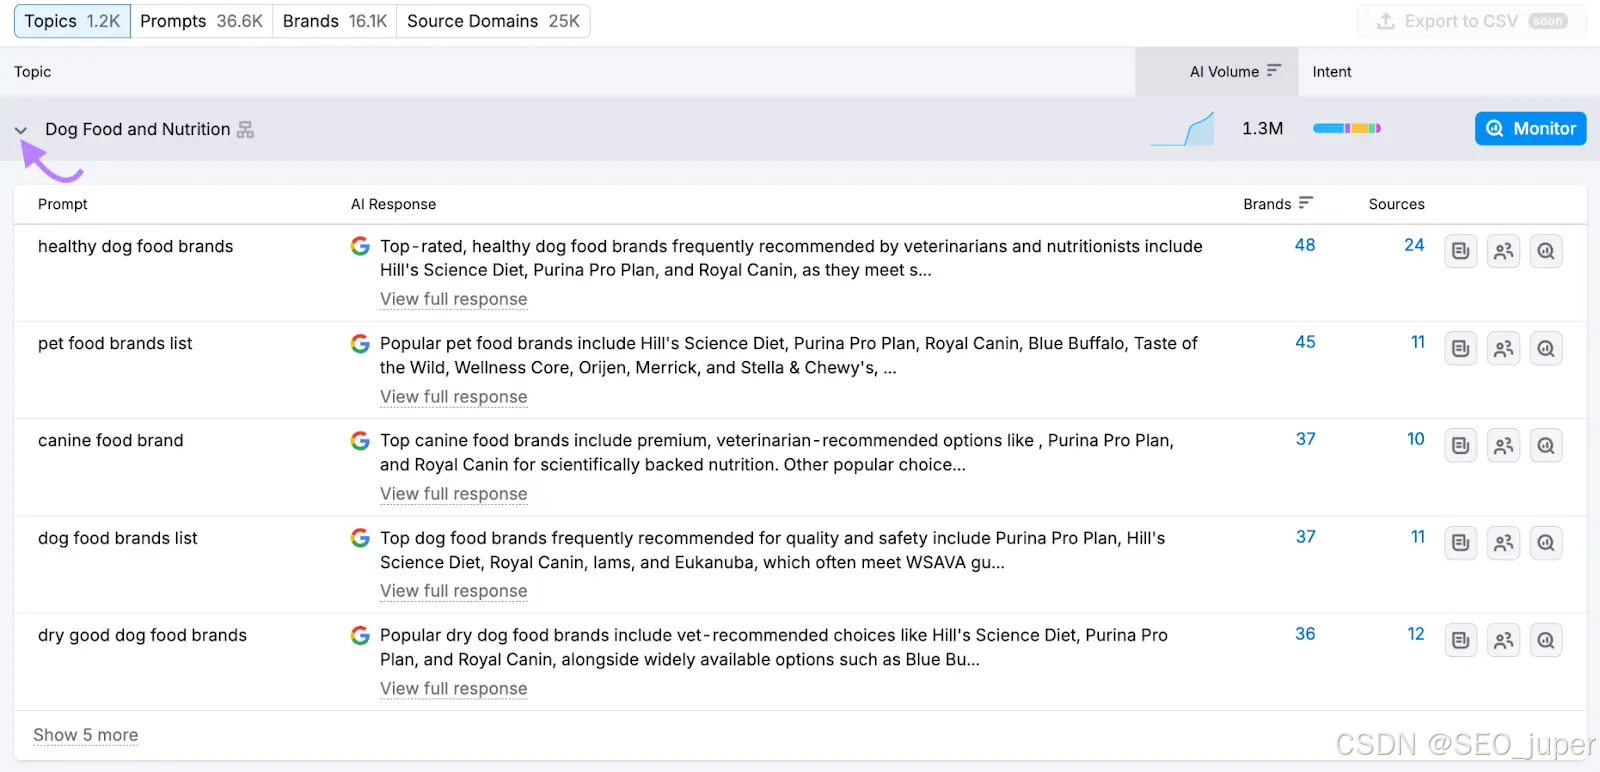
Task: Click the 1.3M AI volume value
Action: click(1262, 128)
